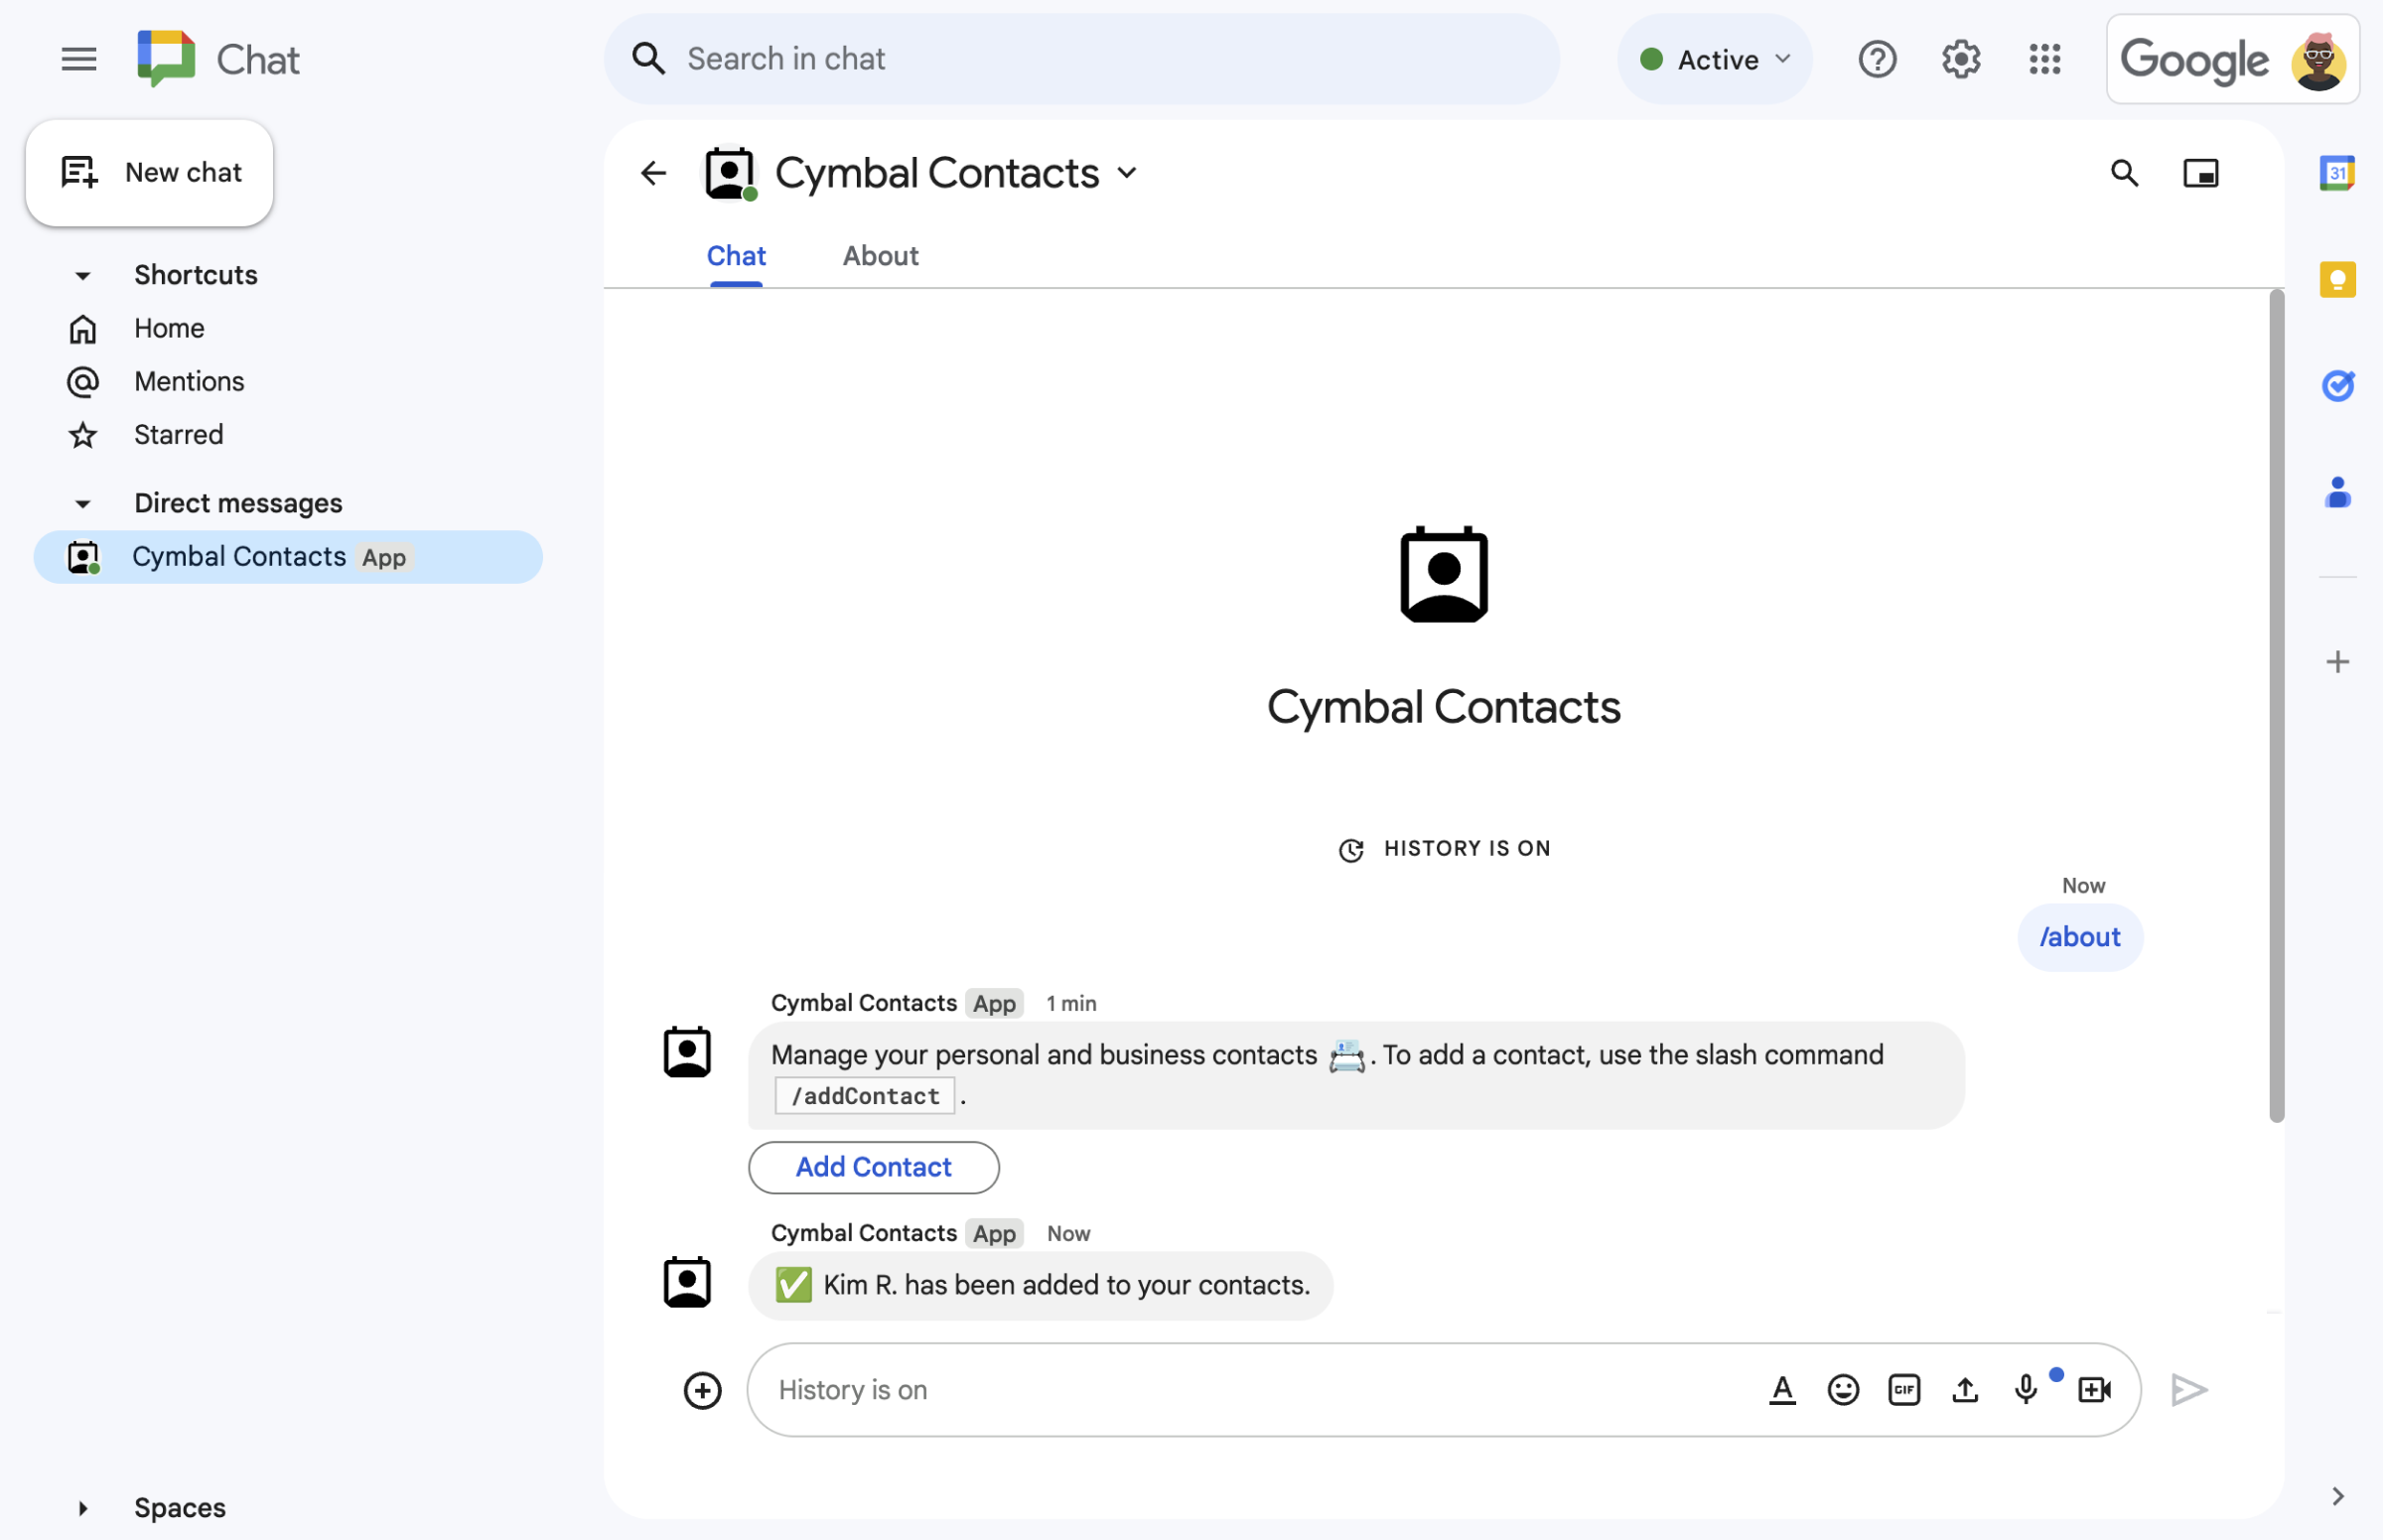This screenshot has width=2383, height=1540.
Task: Click the split-view panel icon
Action: pos(2200,170)
